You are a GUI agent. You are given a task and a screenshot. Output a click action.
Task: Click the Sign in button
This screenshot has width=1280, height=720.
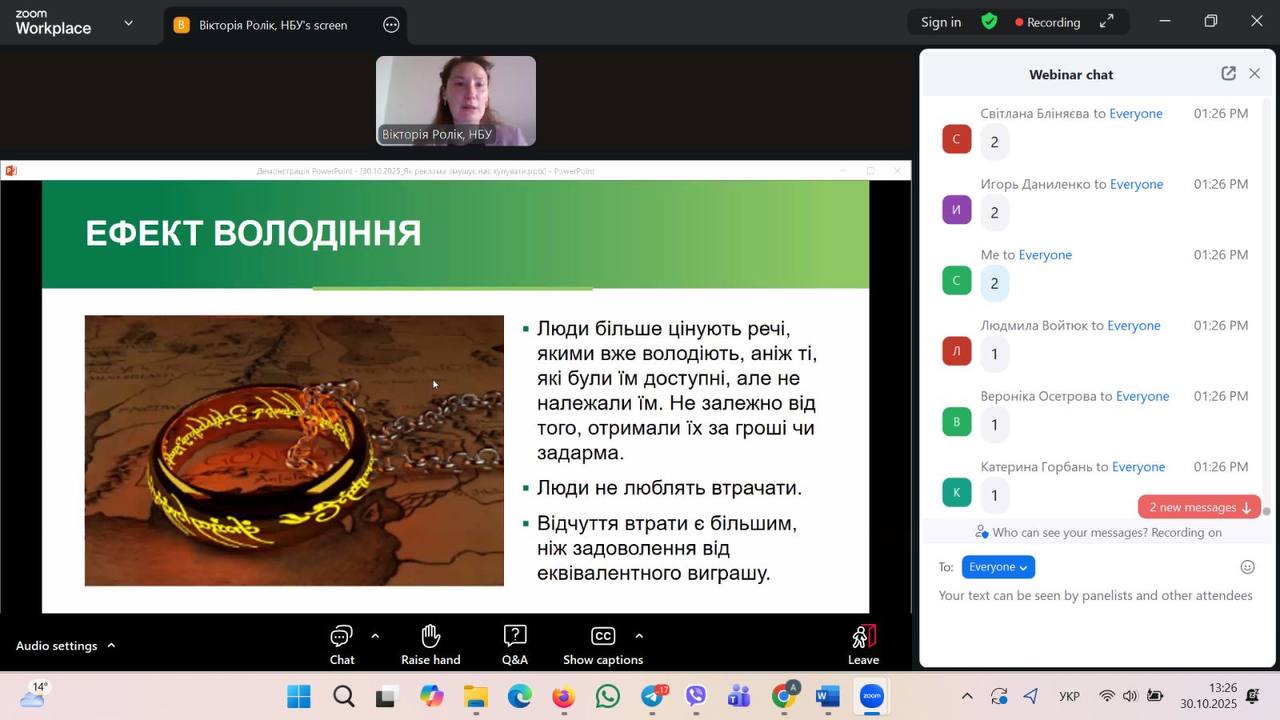(x=940, y=22)
